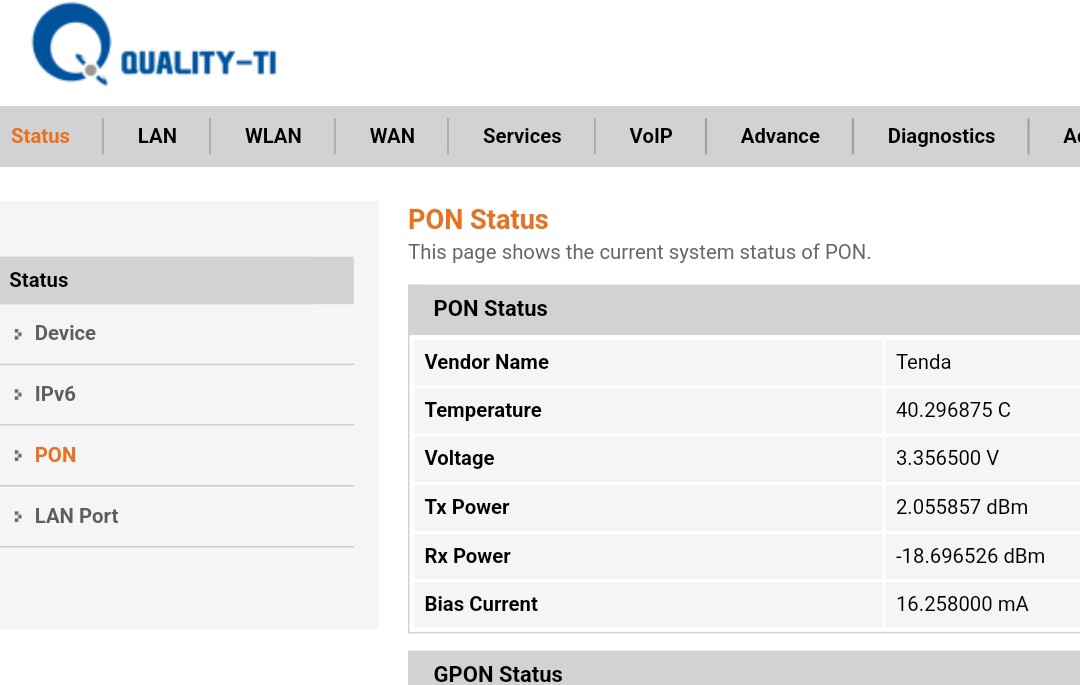The image size is (1080, 685).
Task: Navigate to the Diagnostics tab
Action: coord(941,136)
